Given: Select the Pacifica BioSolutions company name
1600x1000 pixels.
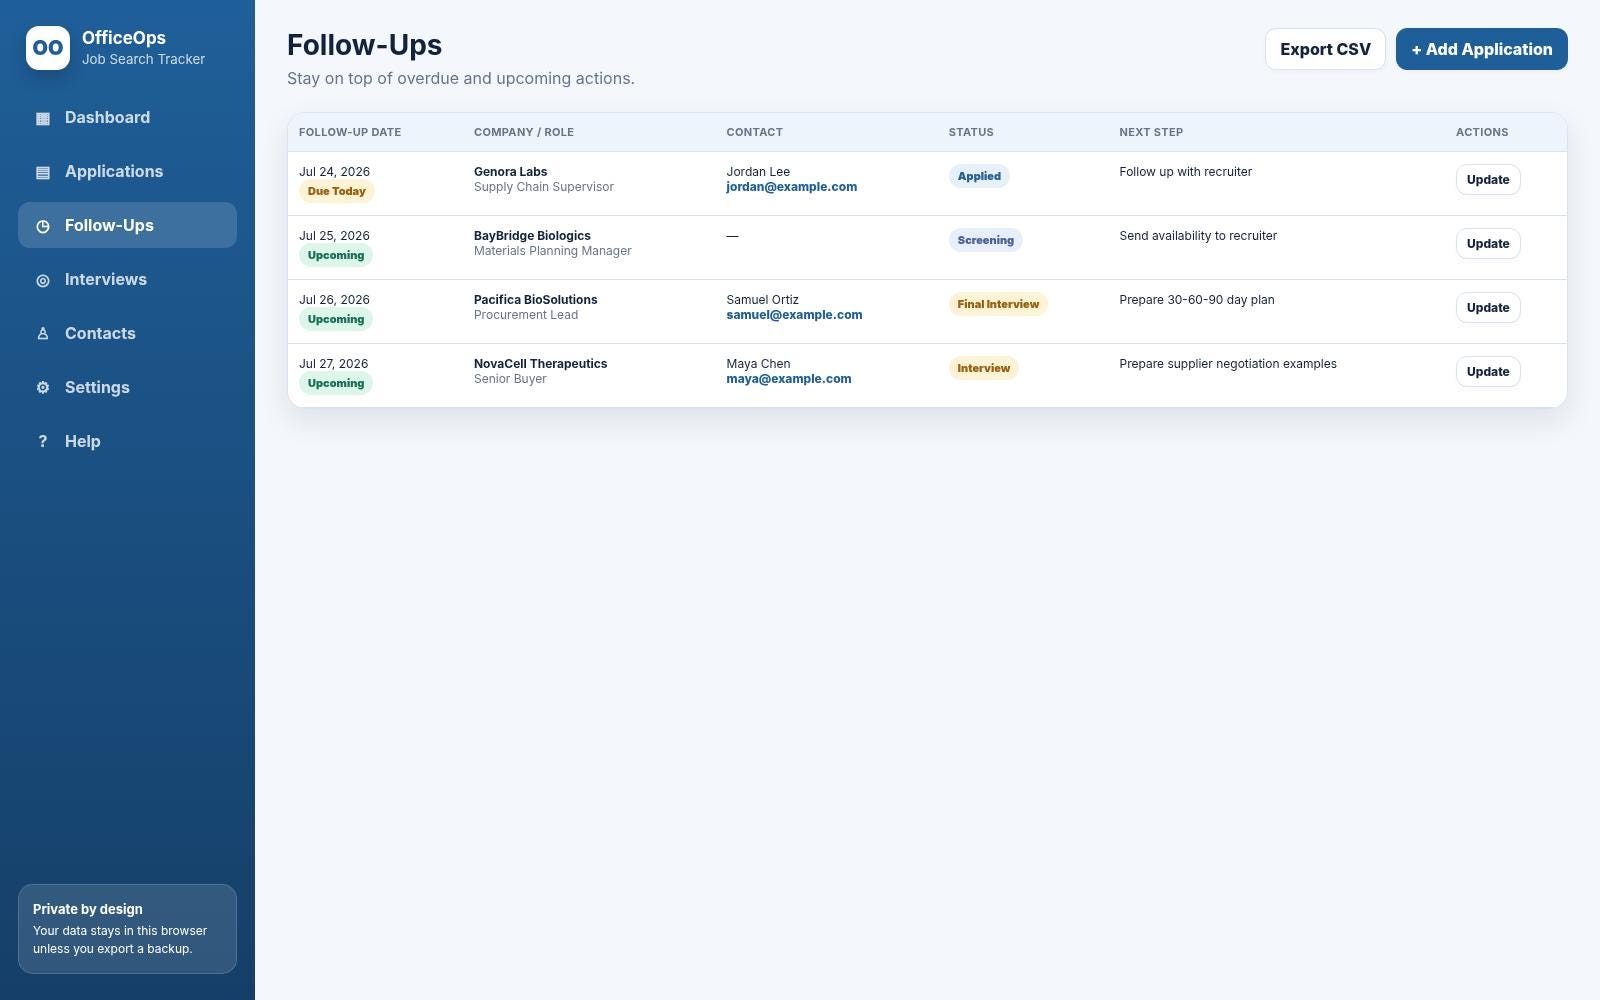Looking at the screenshot, I should [x=535, y=300].
